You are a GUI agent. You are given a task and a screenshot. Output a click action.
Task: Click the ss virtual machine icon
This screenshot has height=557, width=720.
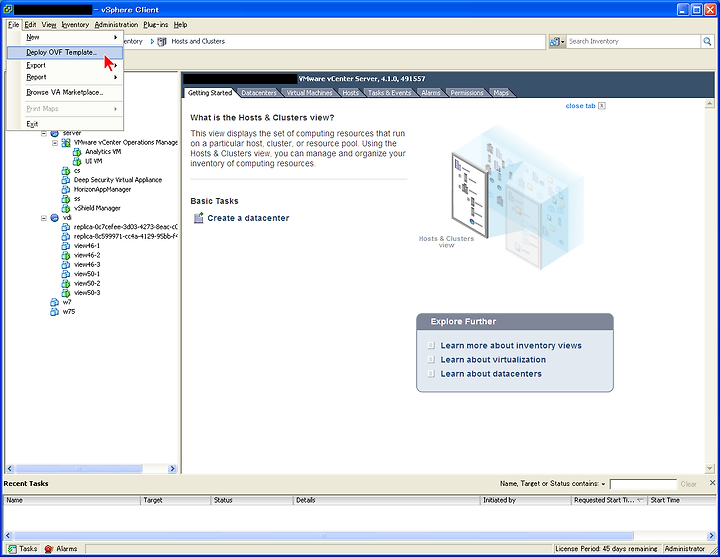66,199
